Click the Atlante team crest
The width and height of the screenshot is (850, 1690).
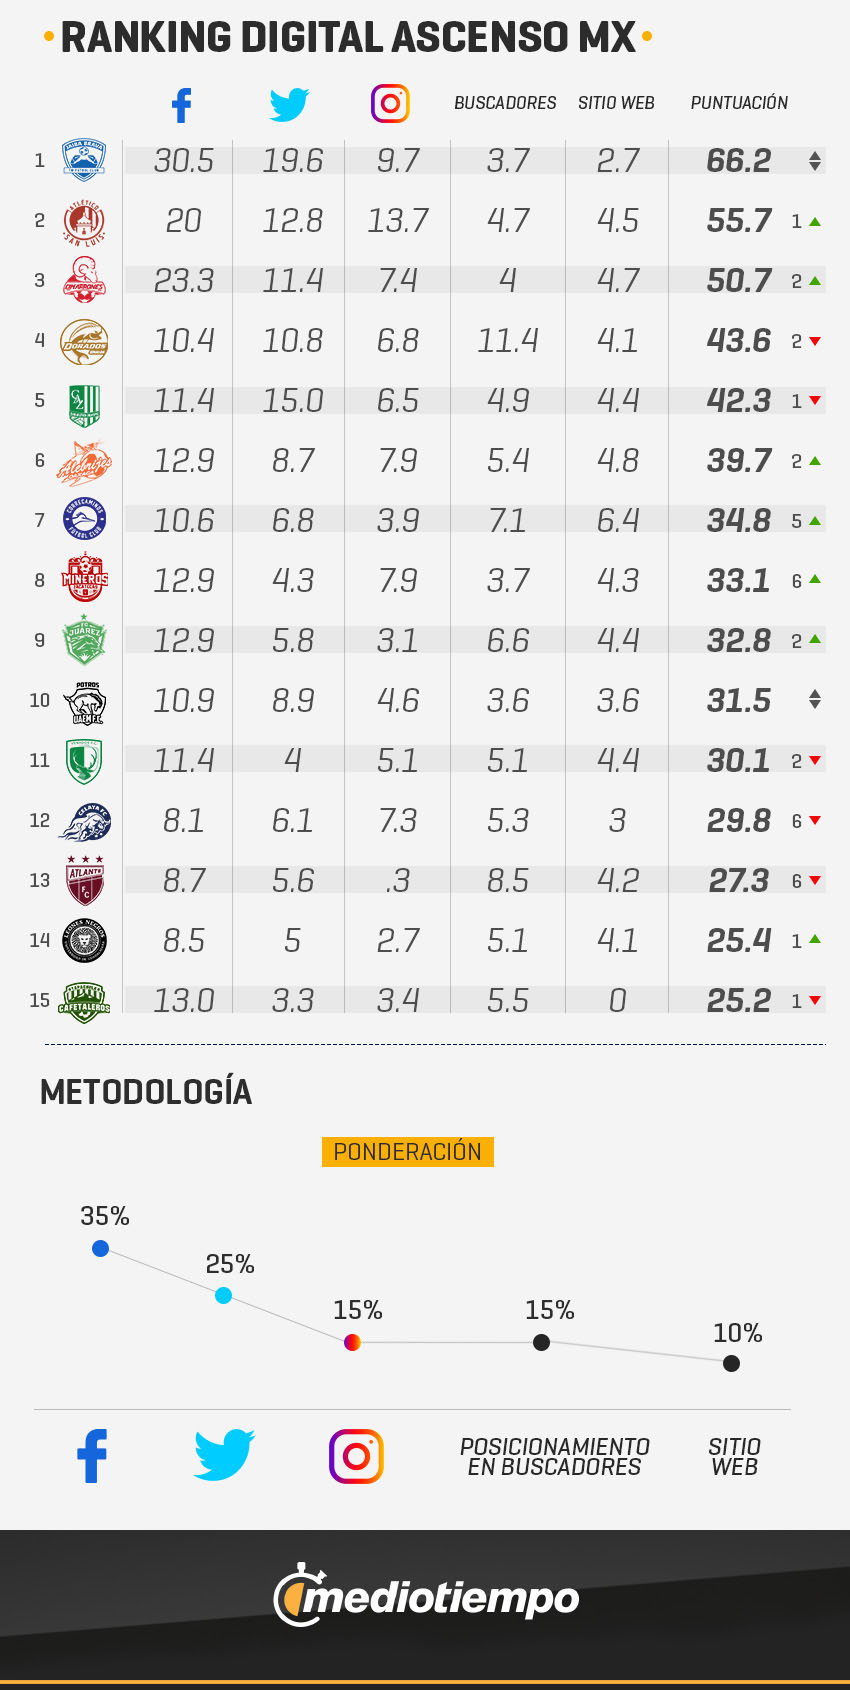[85, 880]
